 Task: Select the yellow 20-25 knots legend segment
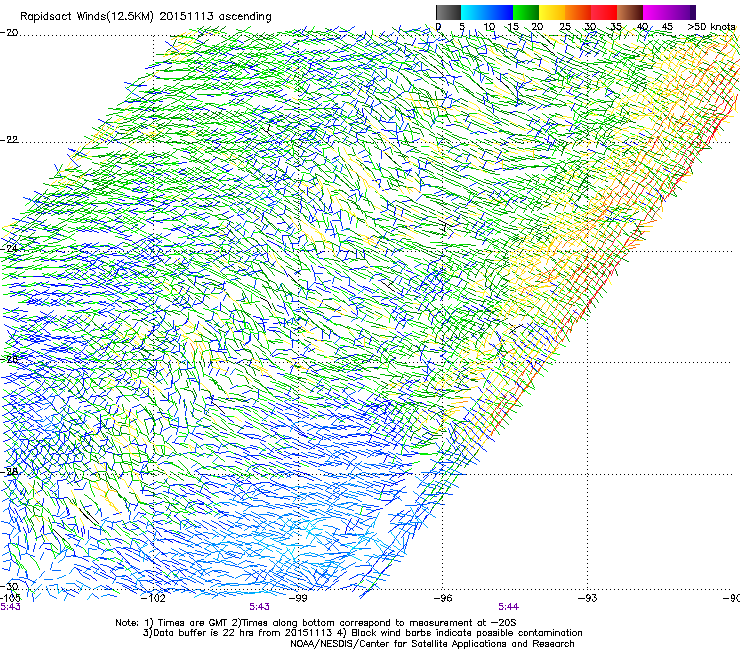tap(552, 12)
